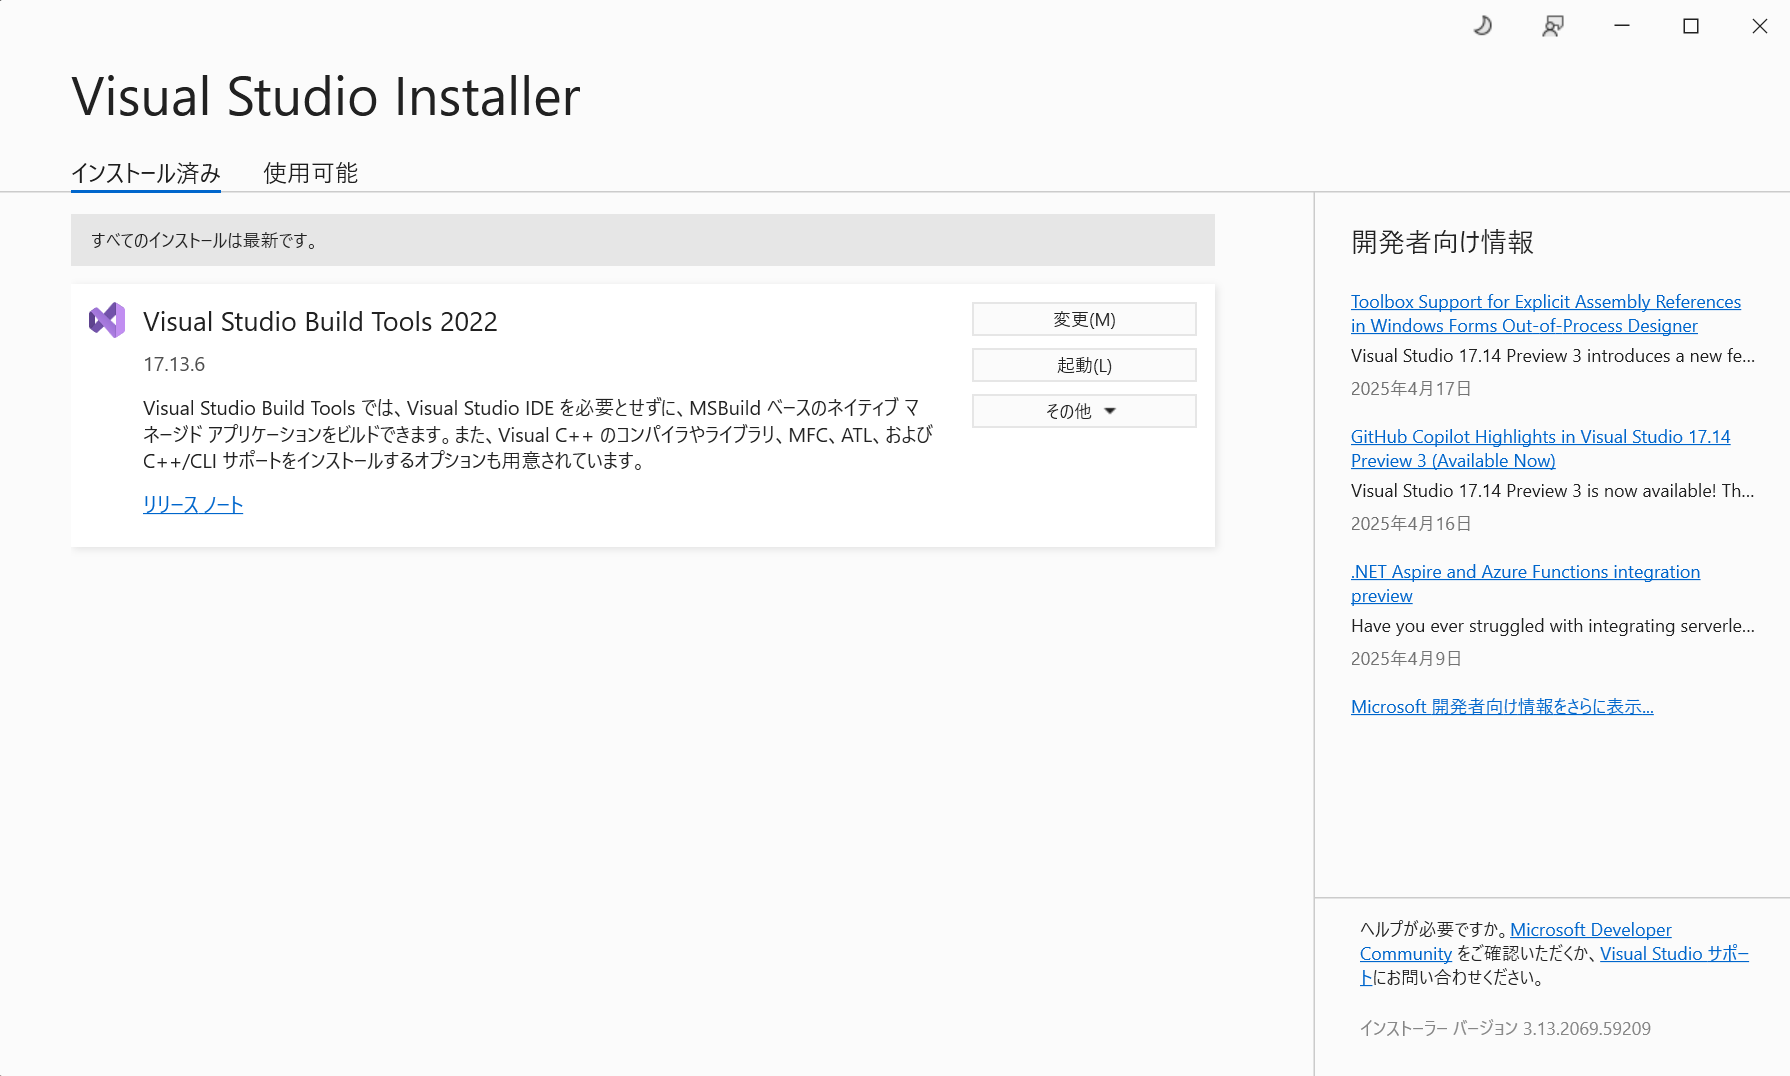1790x1076 pixels.
Task: Open the Toolbox Support for Explicit Assembly article
Action: click(x=1546, y=314)
